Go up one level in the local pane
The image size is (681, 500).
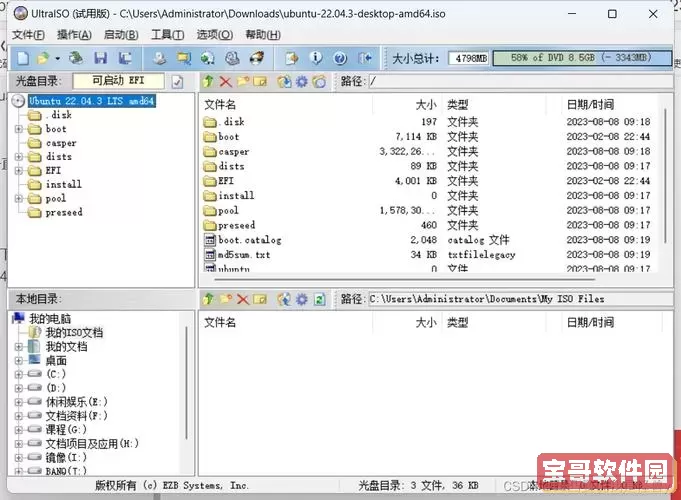coord(208,299)
